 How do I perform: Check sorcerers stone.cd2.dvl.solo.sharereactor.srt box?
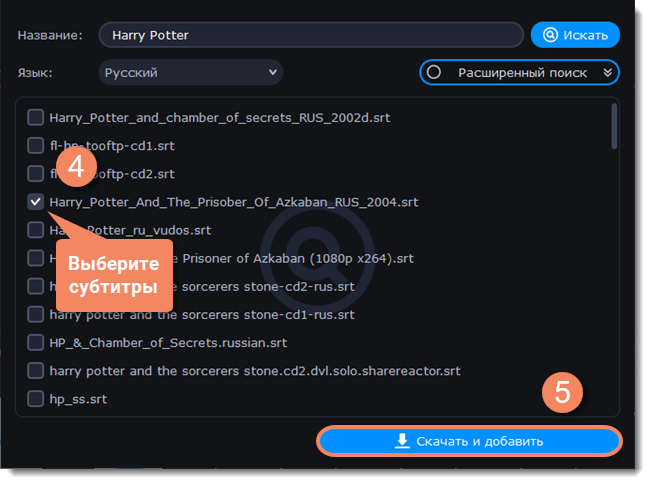click(36, 371)
